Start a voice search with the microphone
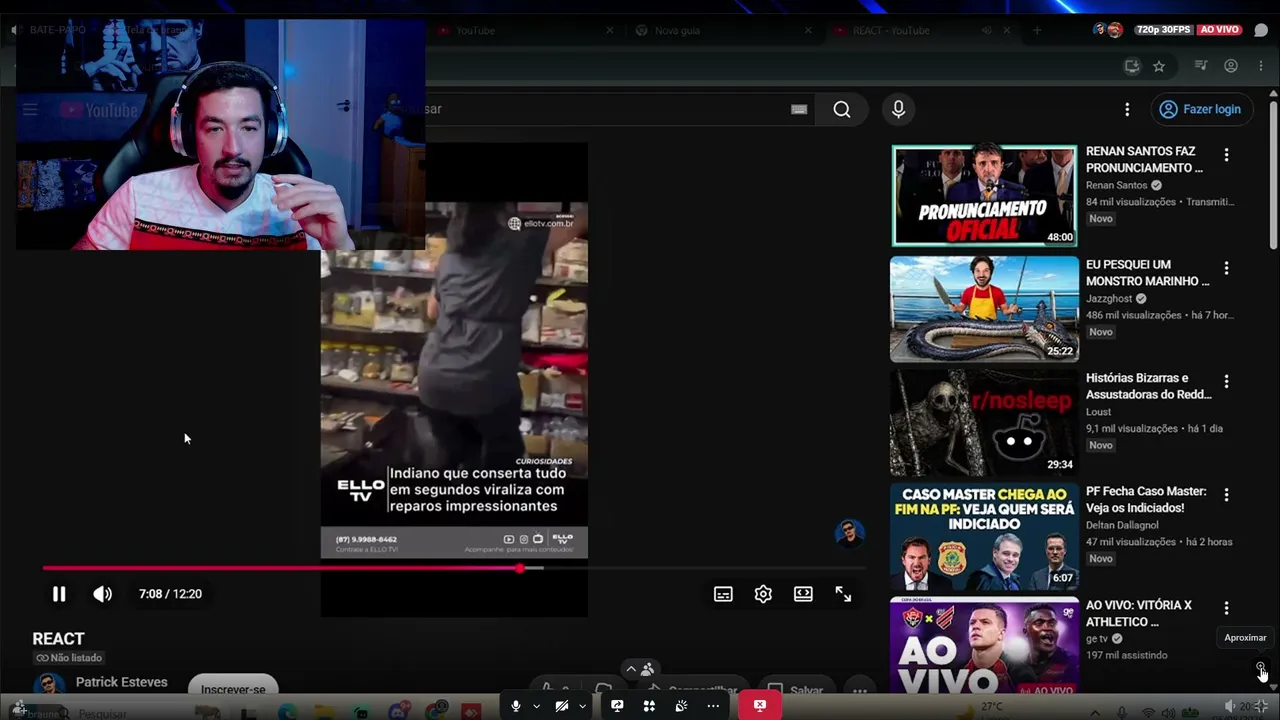This screenshot has height=720, width=1280. point(898,109)
